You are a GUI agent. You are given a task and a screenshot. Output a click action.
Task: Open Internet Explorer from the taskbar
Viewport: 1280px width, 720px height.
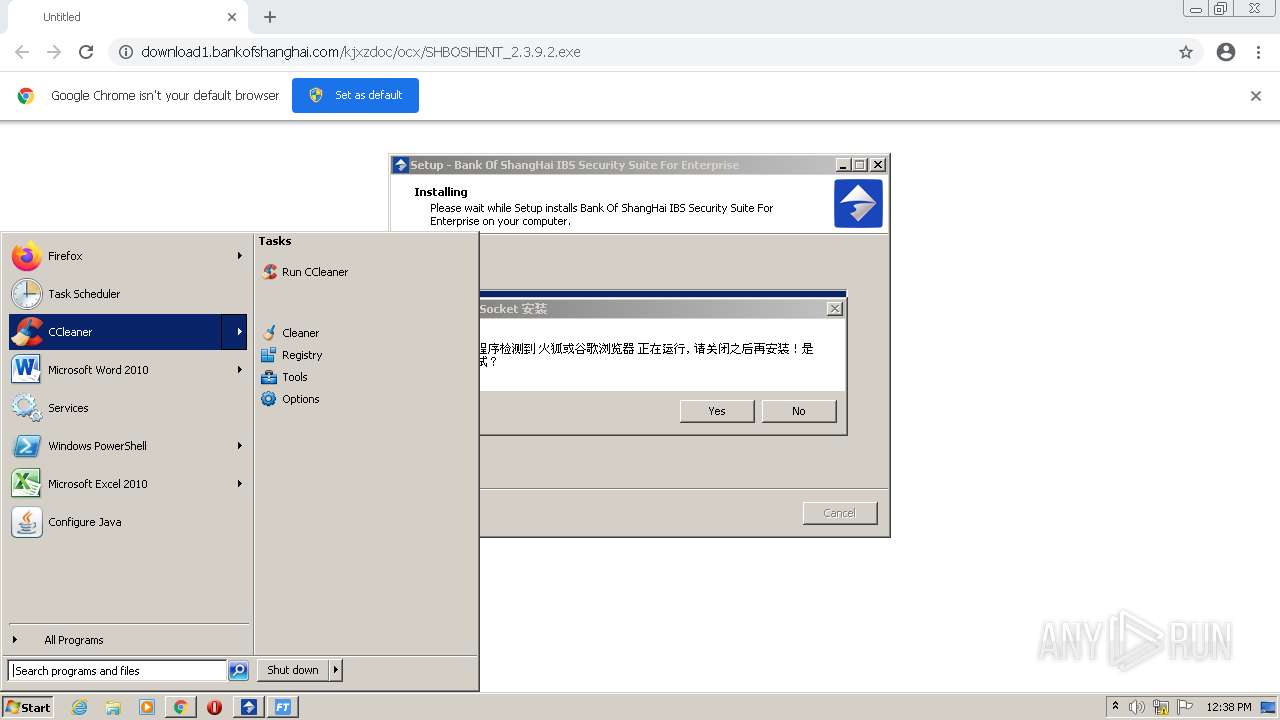79,707
